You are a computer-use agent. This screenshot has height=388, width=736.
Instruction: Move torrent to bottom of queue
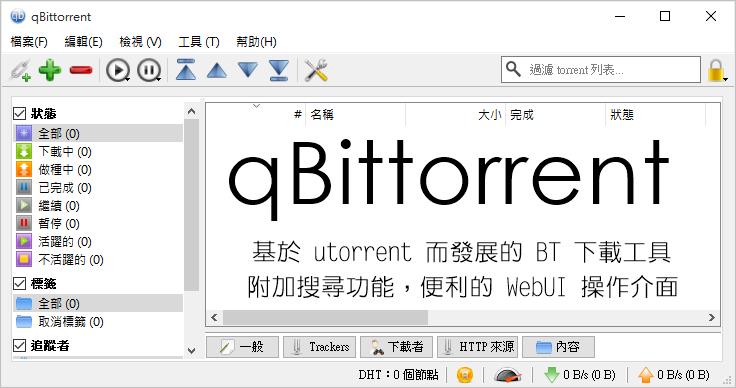279,70
